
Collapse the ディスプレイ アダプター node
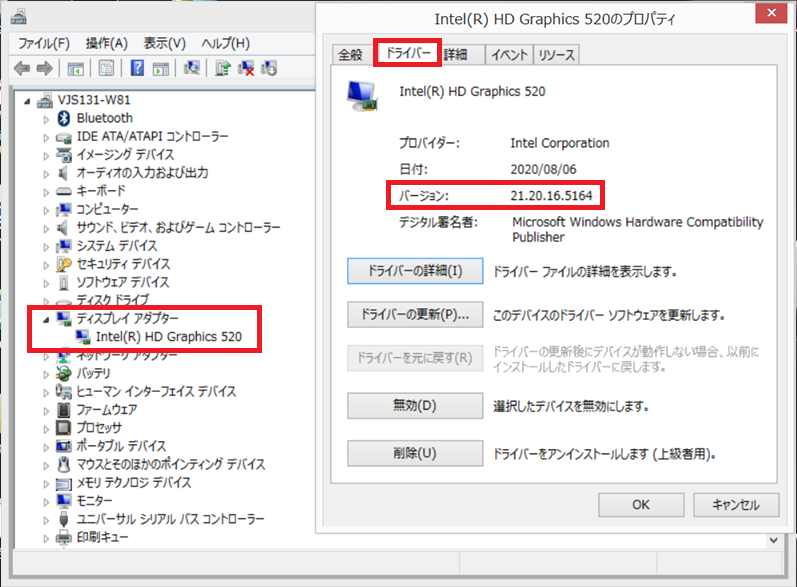click(46, 320)
